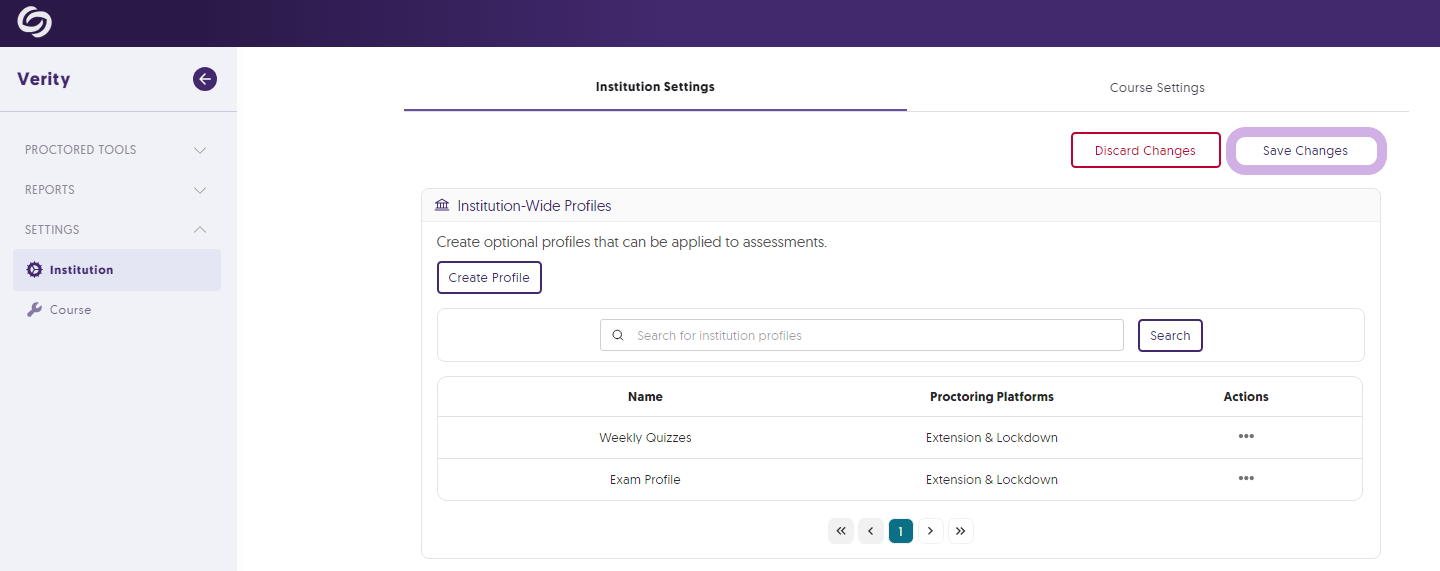Go to the next page of profiles
Screen dimensions: 1440x571
[x=931, y=531]
